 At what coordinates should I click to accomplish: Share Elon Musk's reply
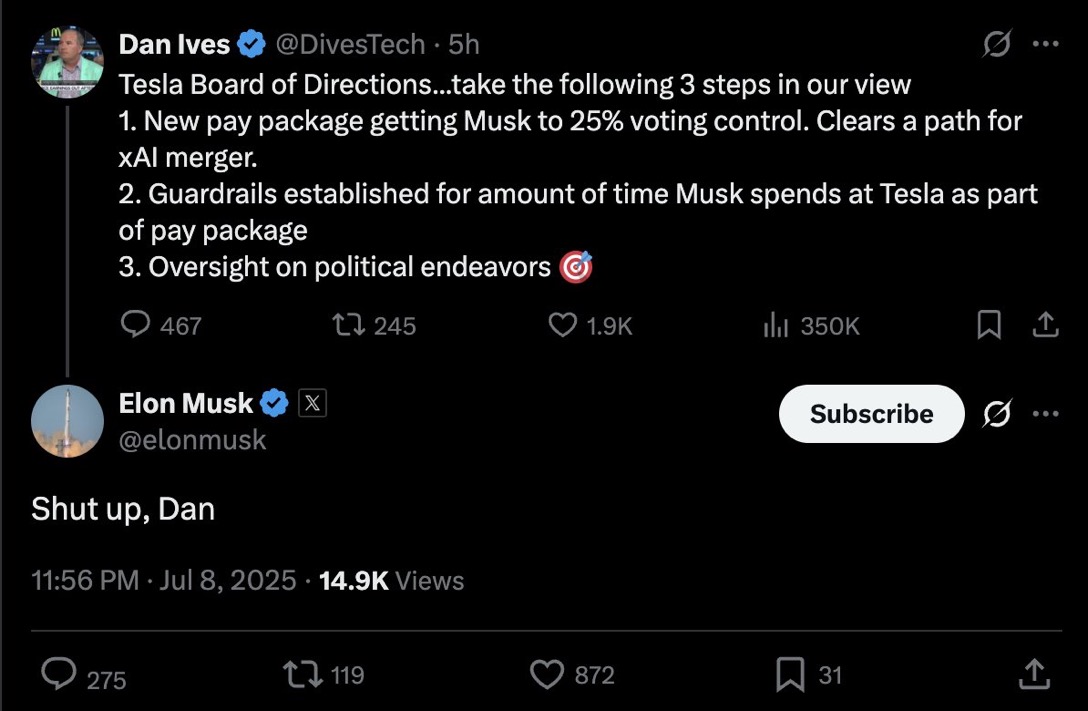click(1034, 675)
